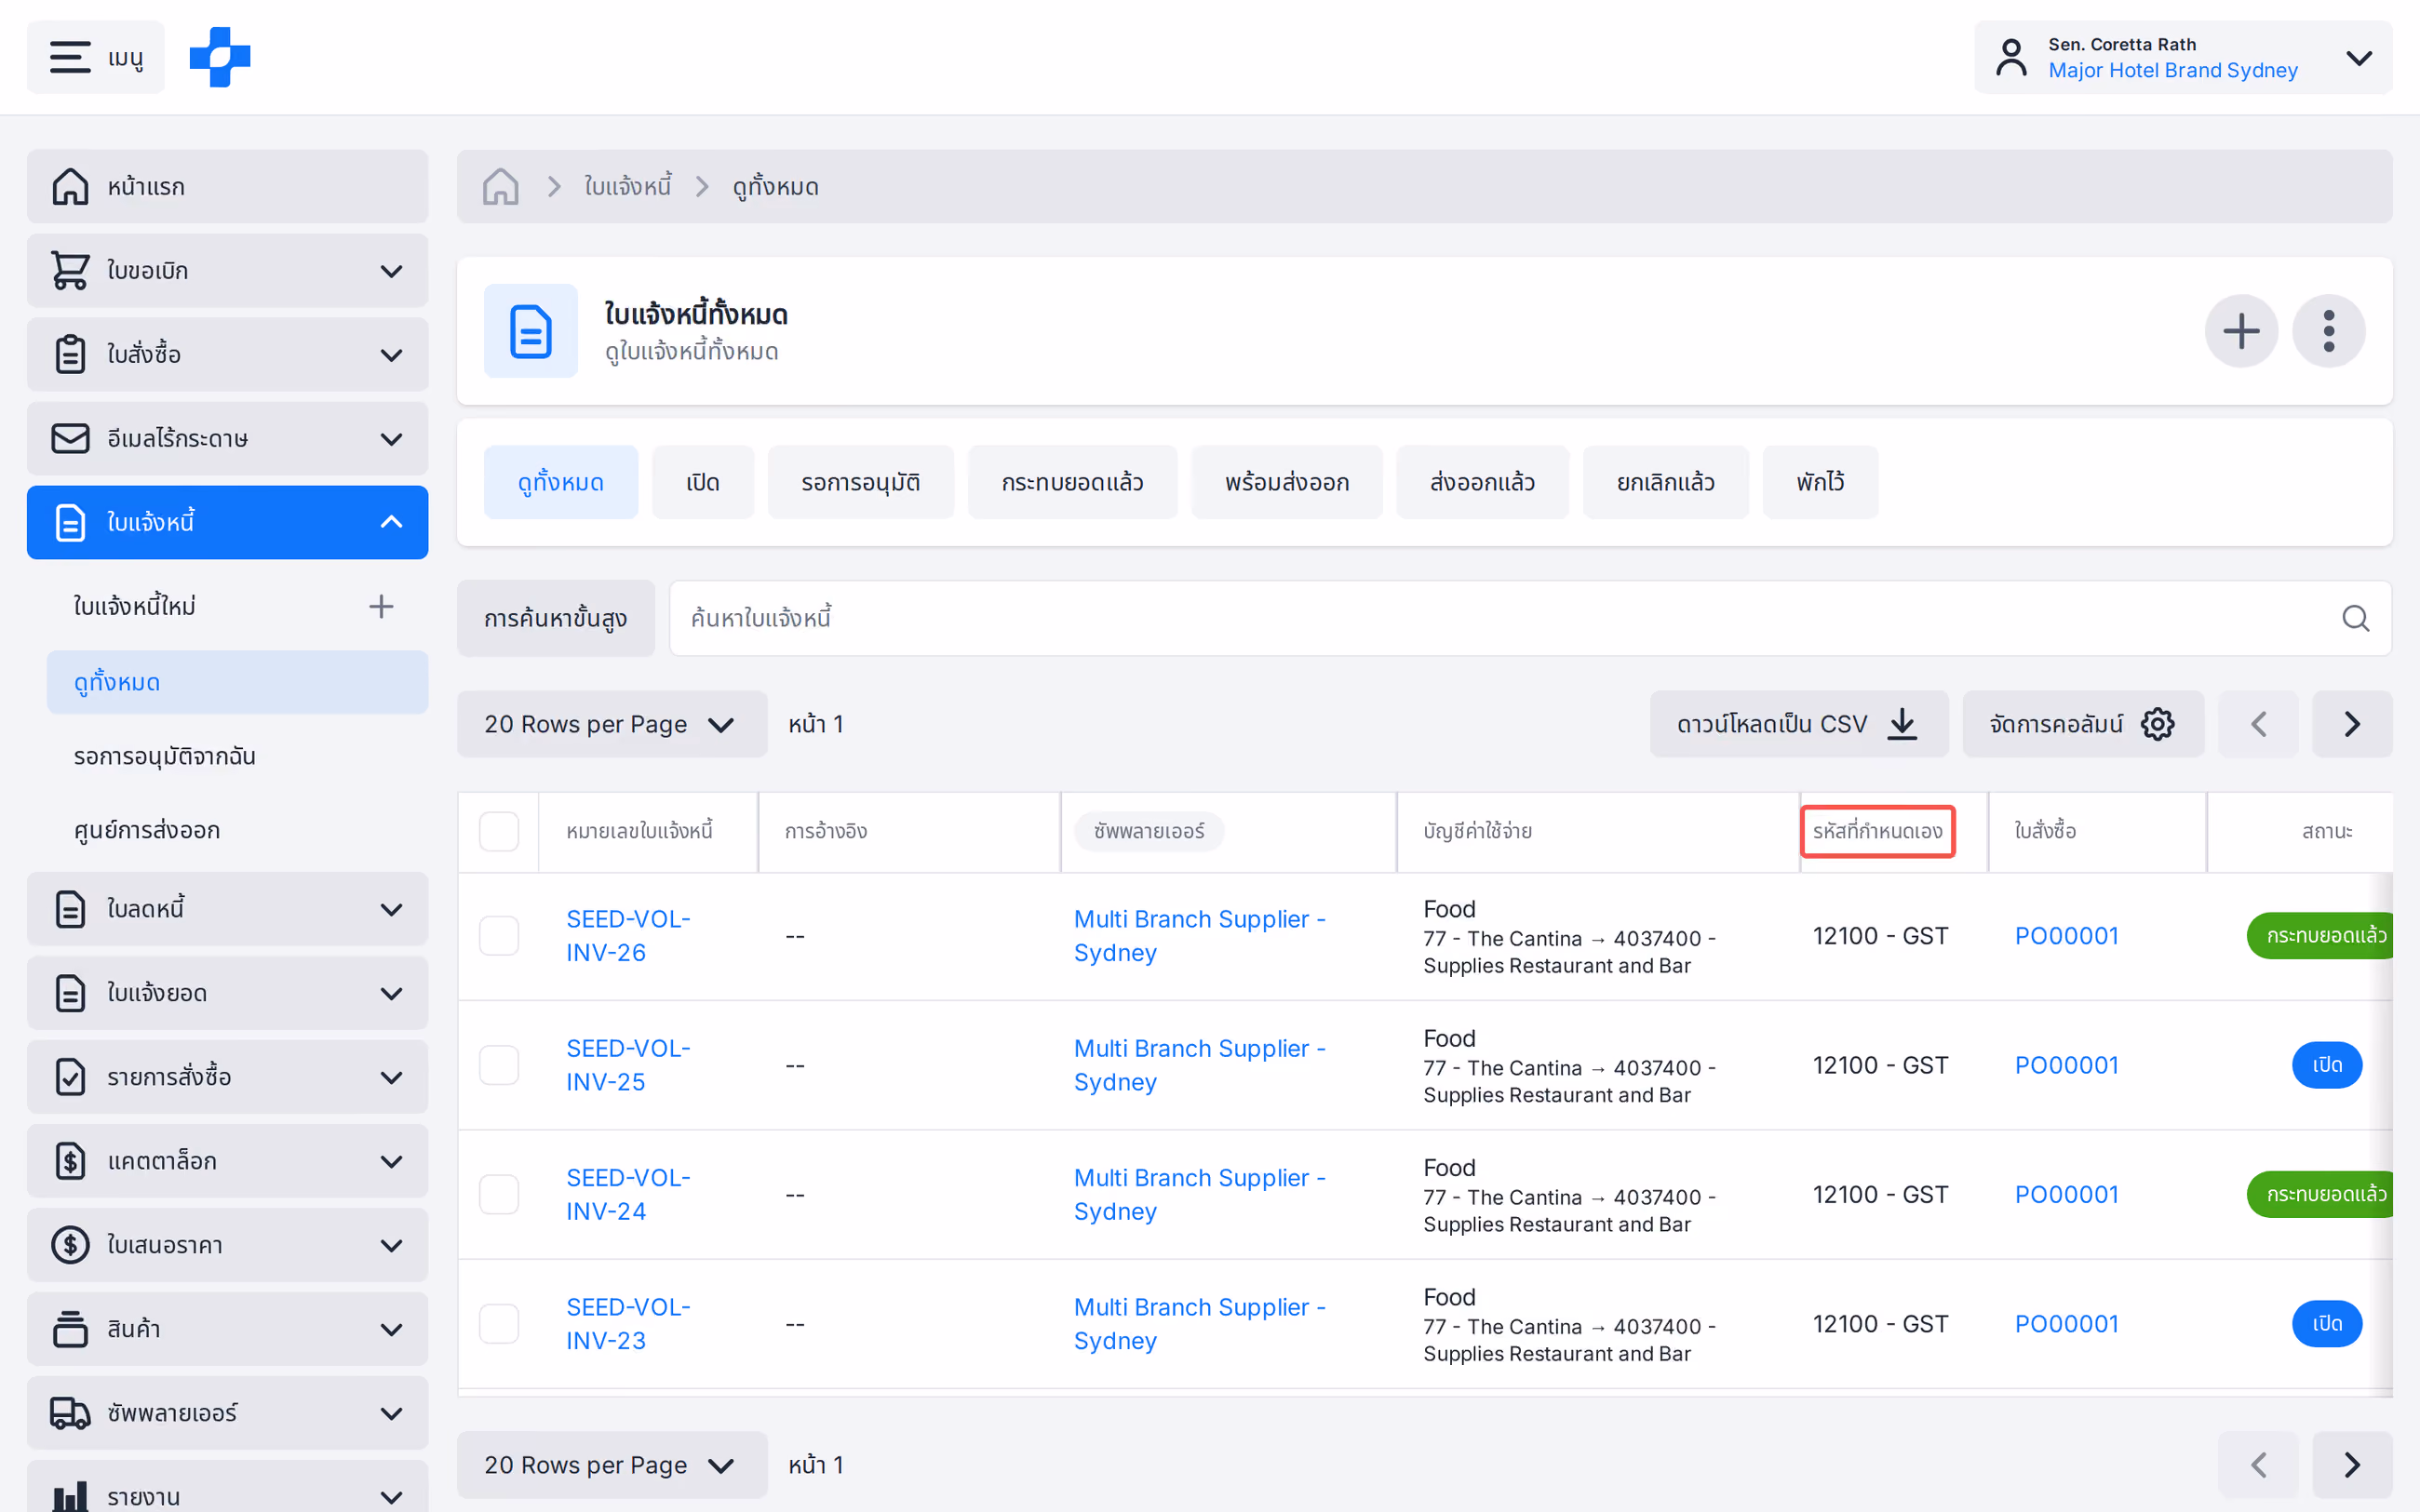Check the SEED-VOL-INV-23 row checkbox
The width and height of the screenshot is (2420, 1512).
point(499,1324)
